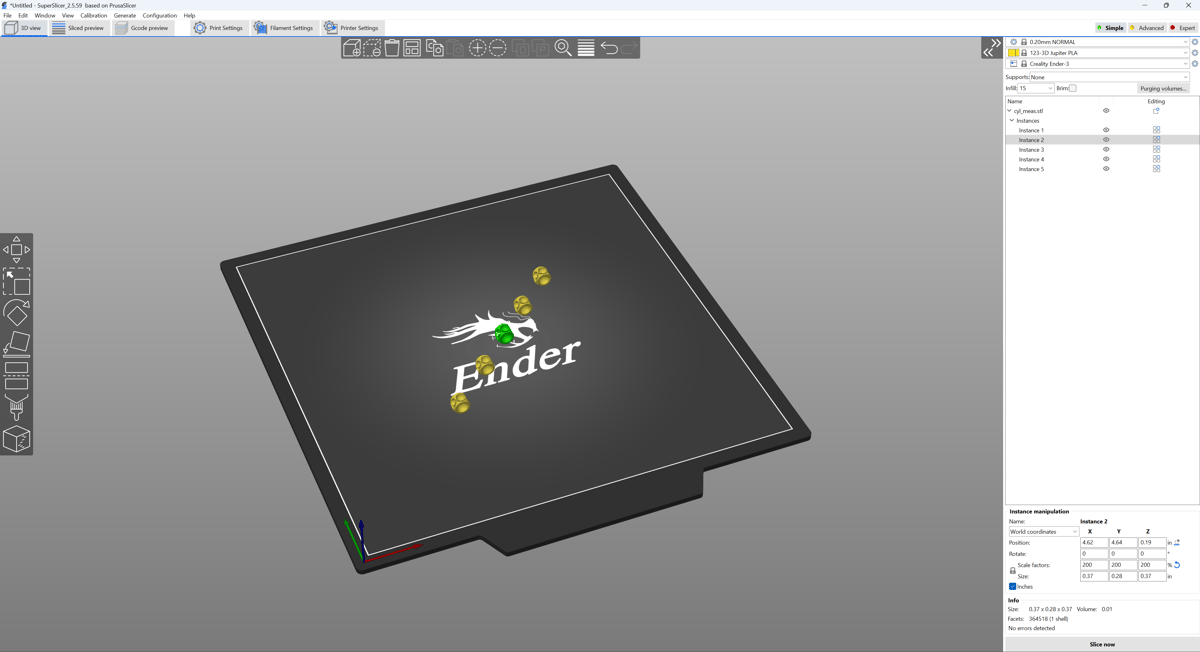
Task: Open the Supports dropdown
Action: click(1109, 77)
